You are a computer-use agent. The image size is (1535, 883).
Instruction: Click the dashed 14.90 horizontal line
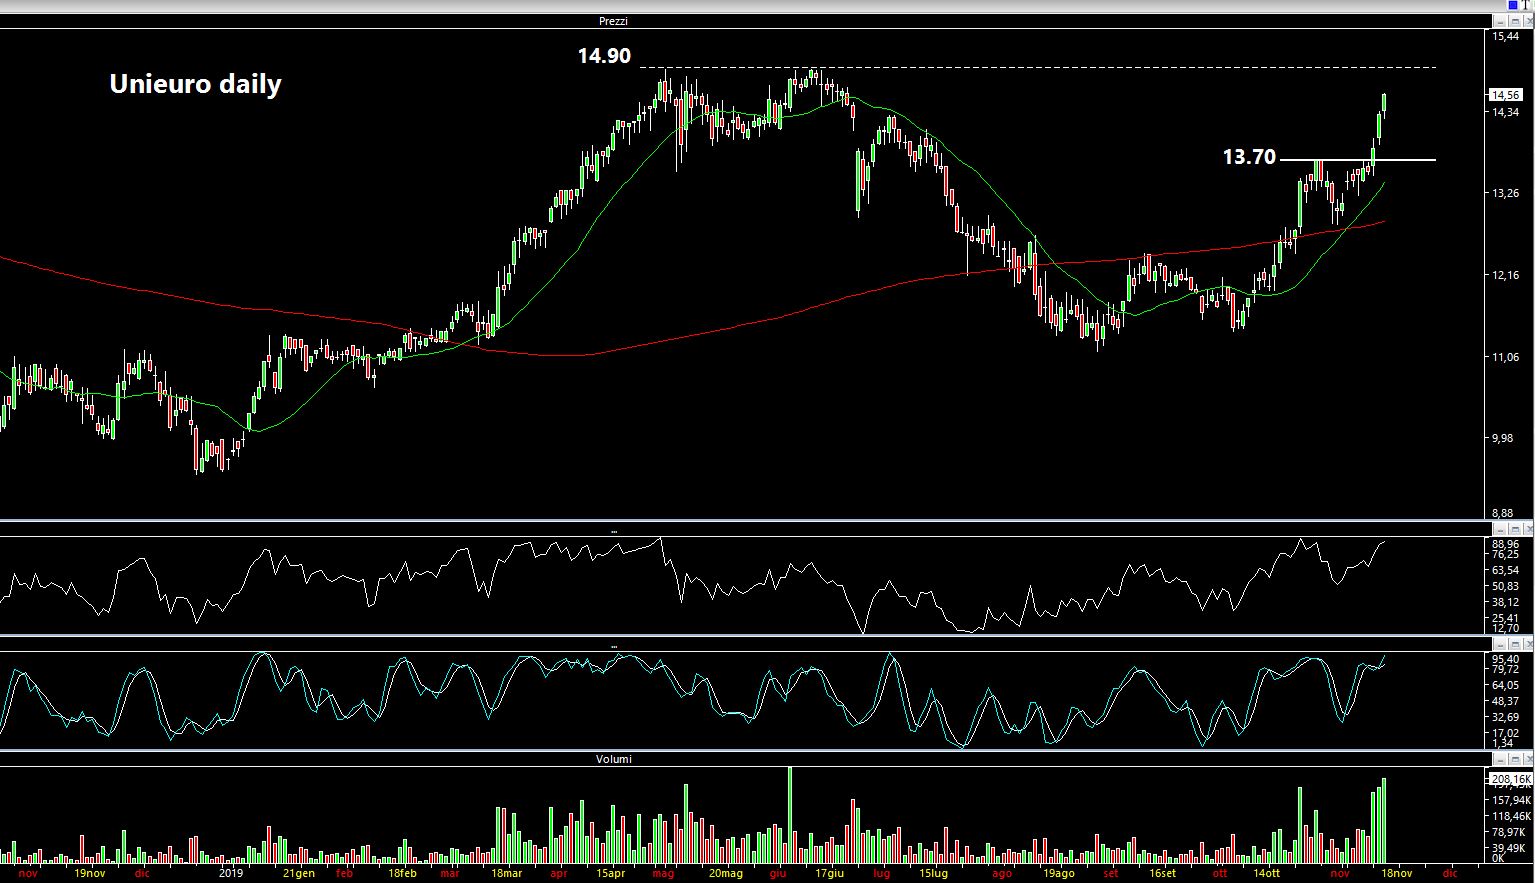point(1036,67)
